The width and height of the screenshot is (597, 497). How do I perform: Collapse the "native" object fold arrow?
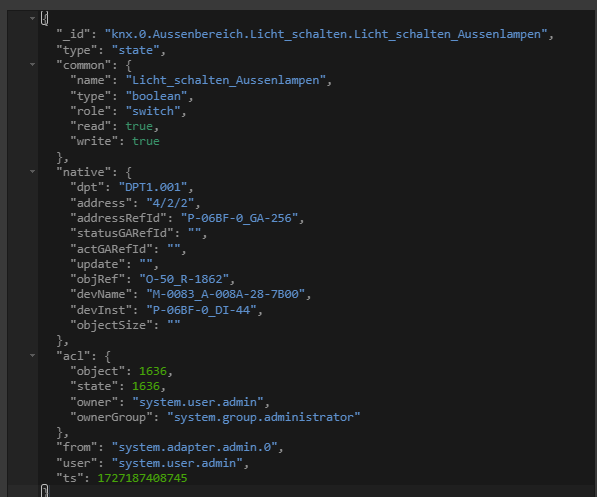click(32, 172)
